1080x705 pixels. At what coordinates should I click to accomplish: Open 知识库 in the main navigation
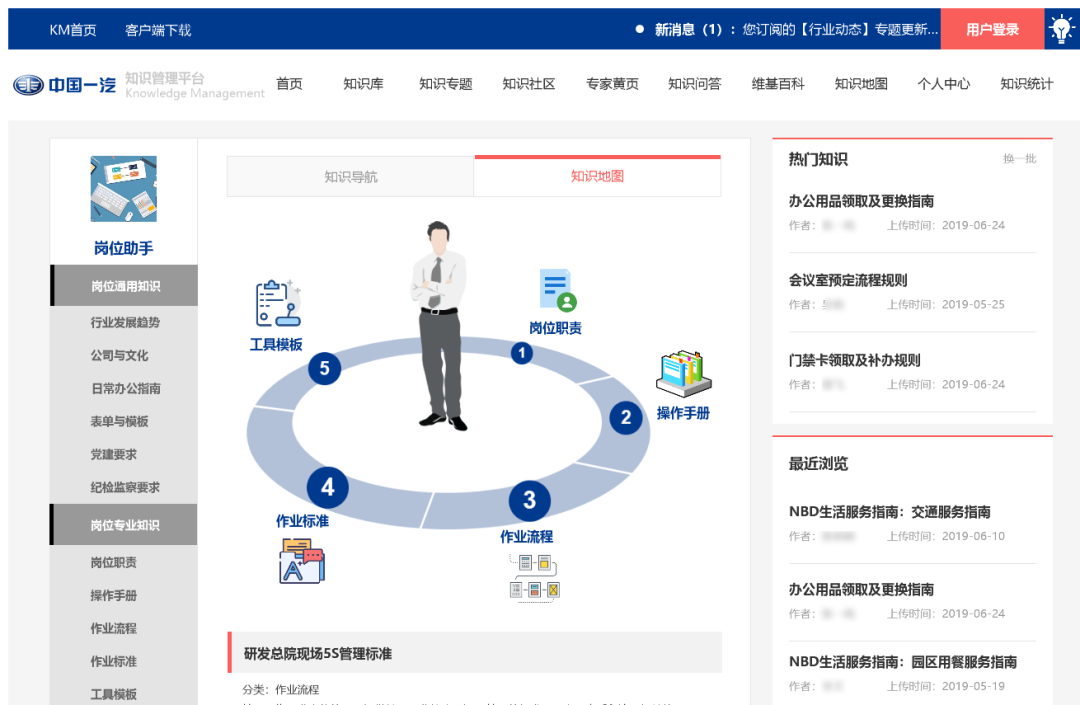(x=363, y=84)
